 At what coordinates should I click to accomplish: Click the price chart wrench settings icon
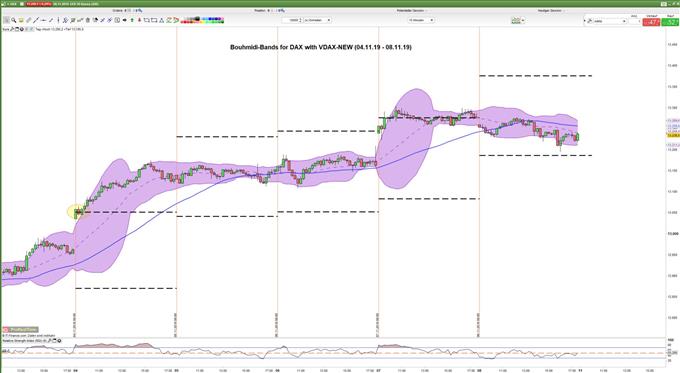[12, 29]
